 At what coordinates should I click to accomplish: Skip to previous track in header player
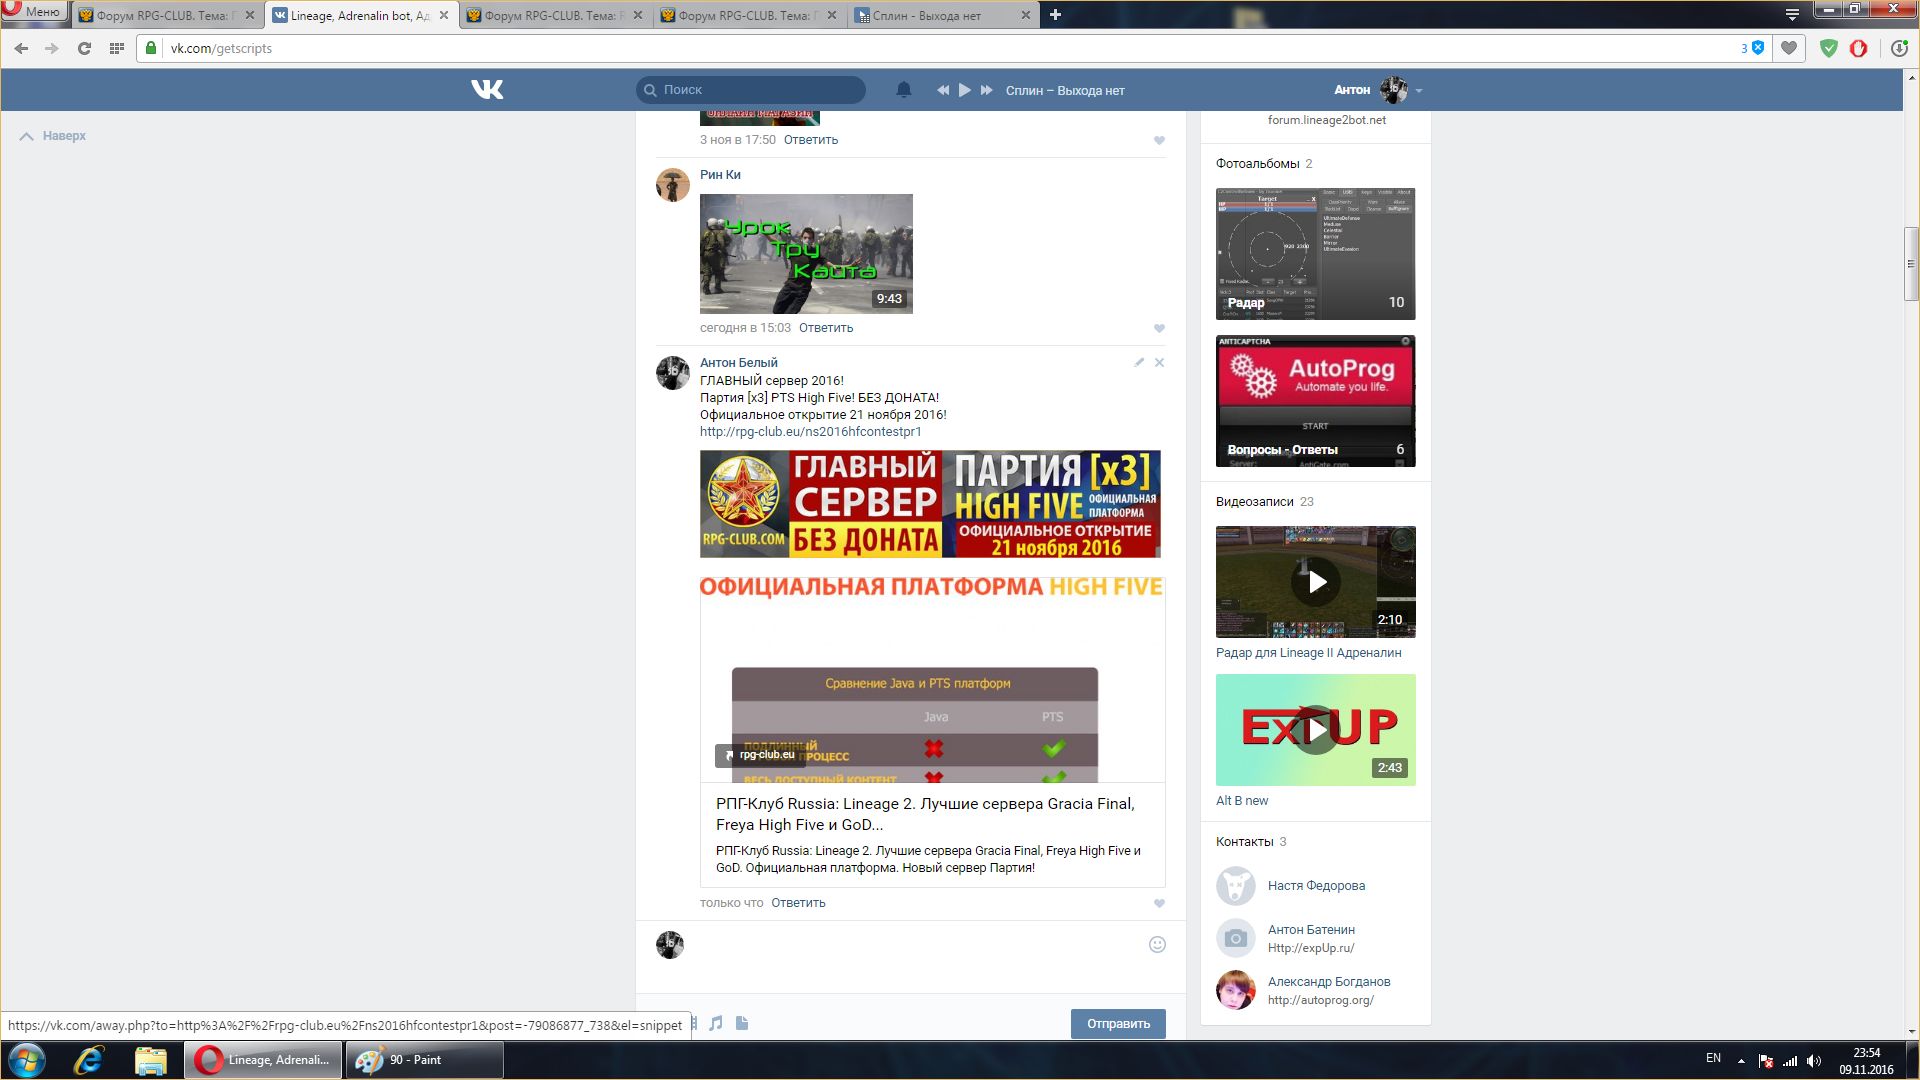(943, 90)
